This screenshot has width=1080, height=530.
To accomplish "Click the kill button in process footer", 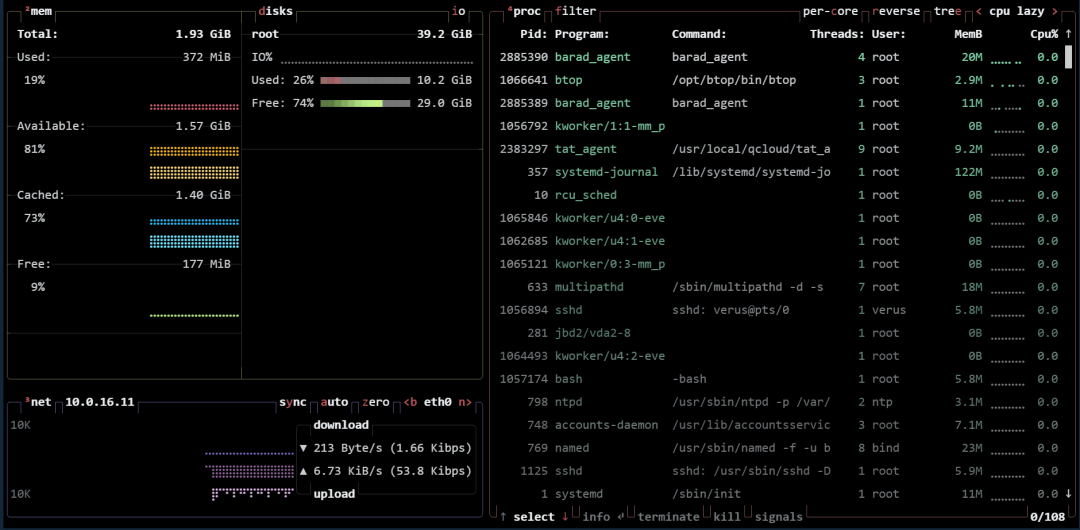I will click(726, 517).
